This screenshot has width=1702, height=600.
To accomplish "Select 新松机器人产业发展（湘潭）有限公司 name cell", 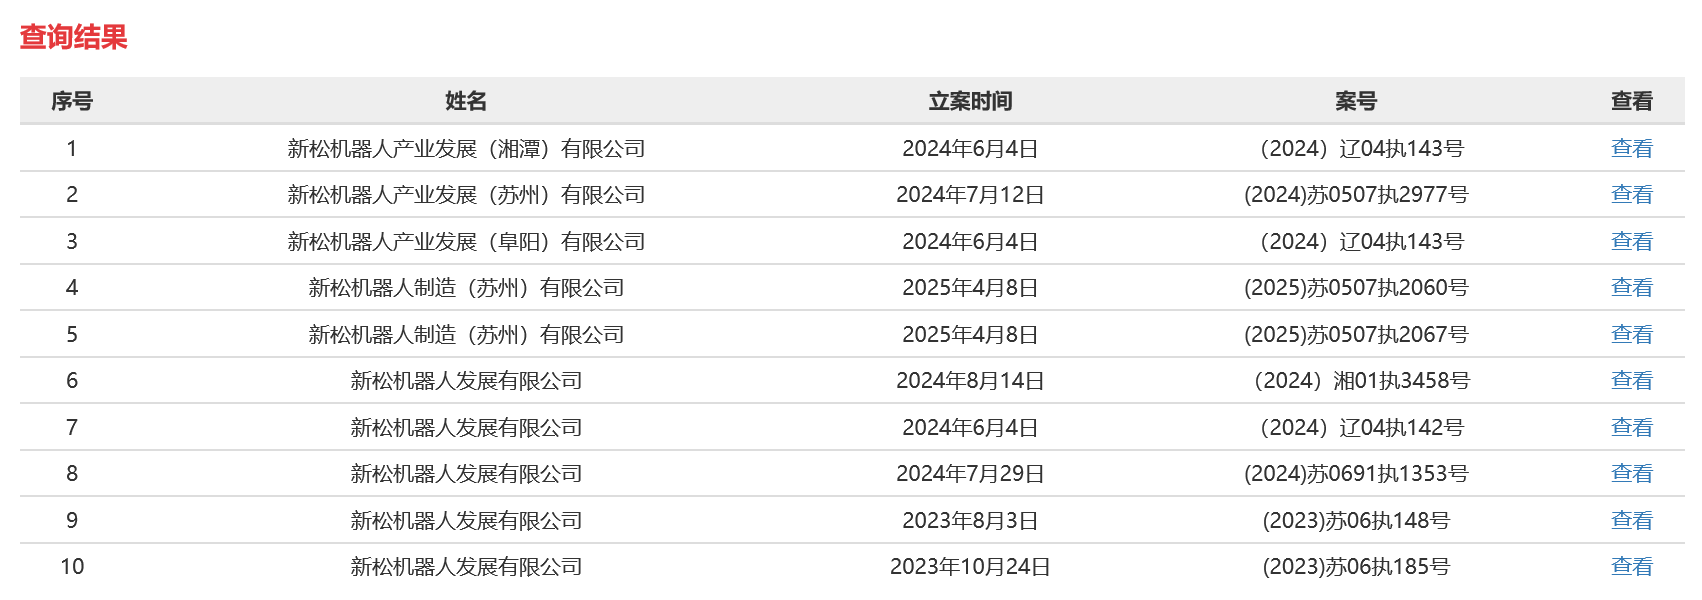I will tap(466, 148).
